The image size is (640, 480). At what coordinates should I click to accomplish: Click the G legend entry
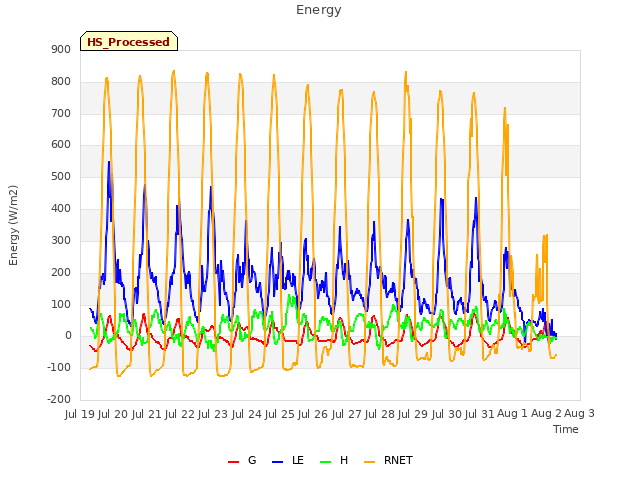(x=242, y=460)
